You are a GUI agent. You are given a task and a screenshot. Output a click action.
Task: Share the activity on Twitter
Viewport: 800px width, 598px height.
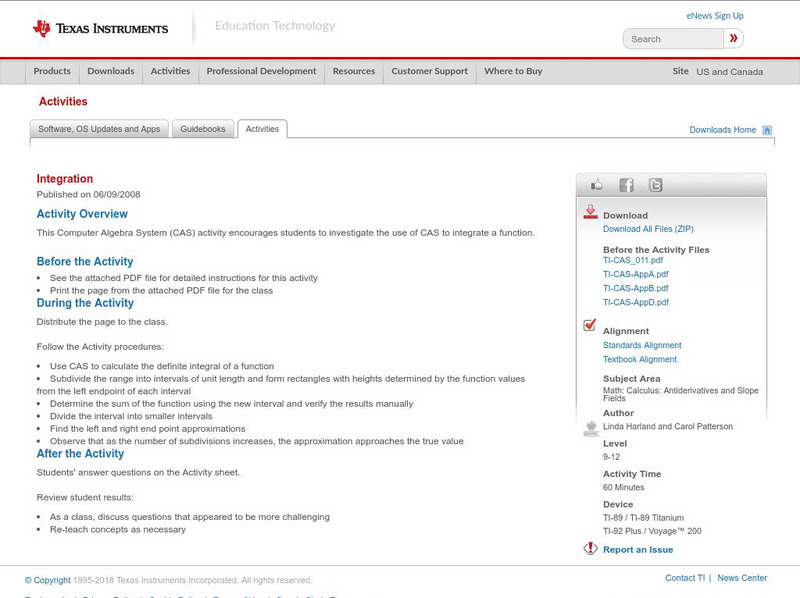pyautogui.click(x=655, y=184)
